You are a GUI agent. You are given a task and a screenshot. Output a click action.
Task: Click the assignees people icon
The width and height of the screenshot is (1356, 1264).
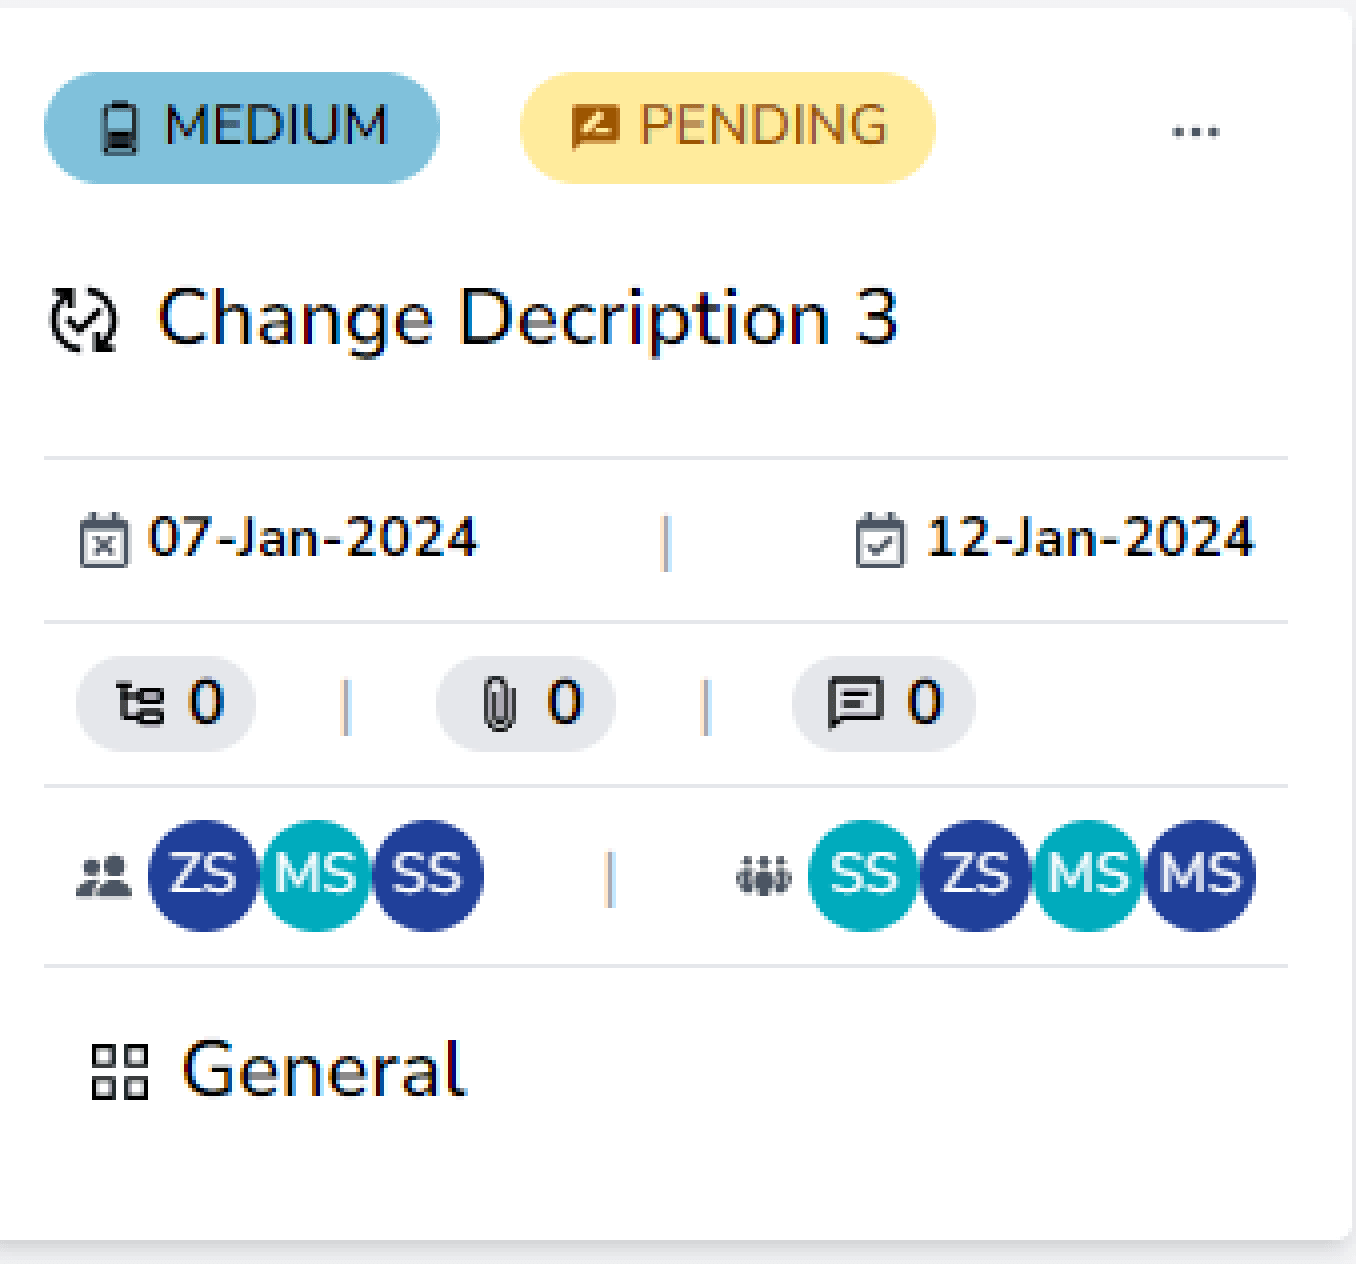pos(103,878)
